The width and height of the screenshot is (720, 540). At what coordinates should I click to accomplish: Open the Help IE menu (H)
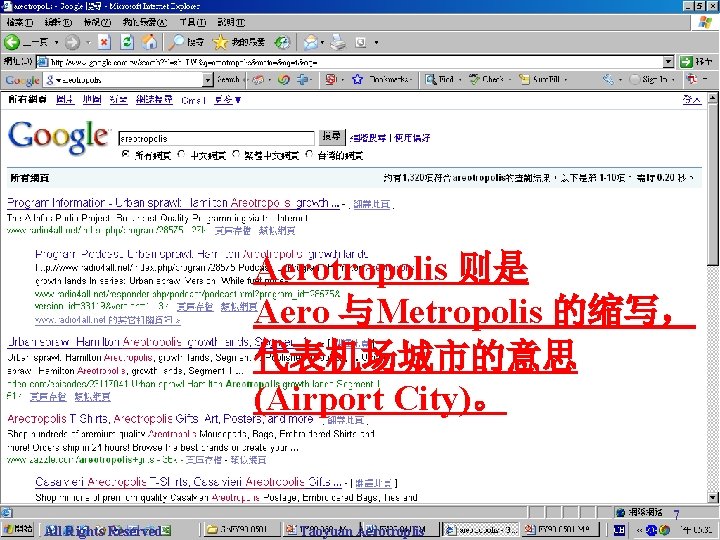coord(231,22)
